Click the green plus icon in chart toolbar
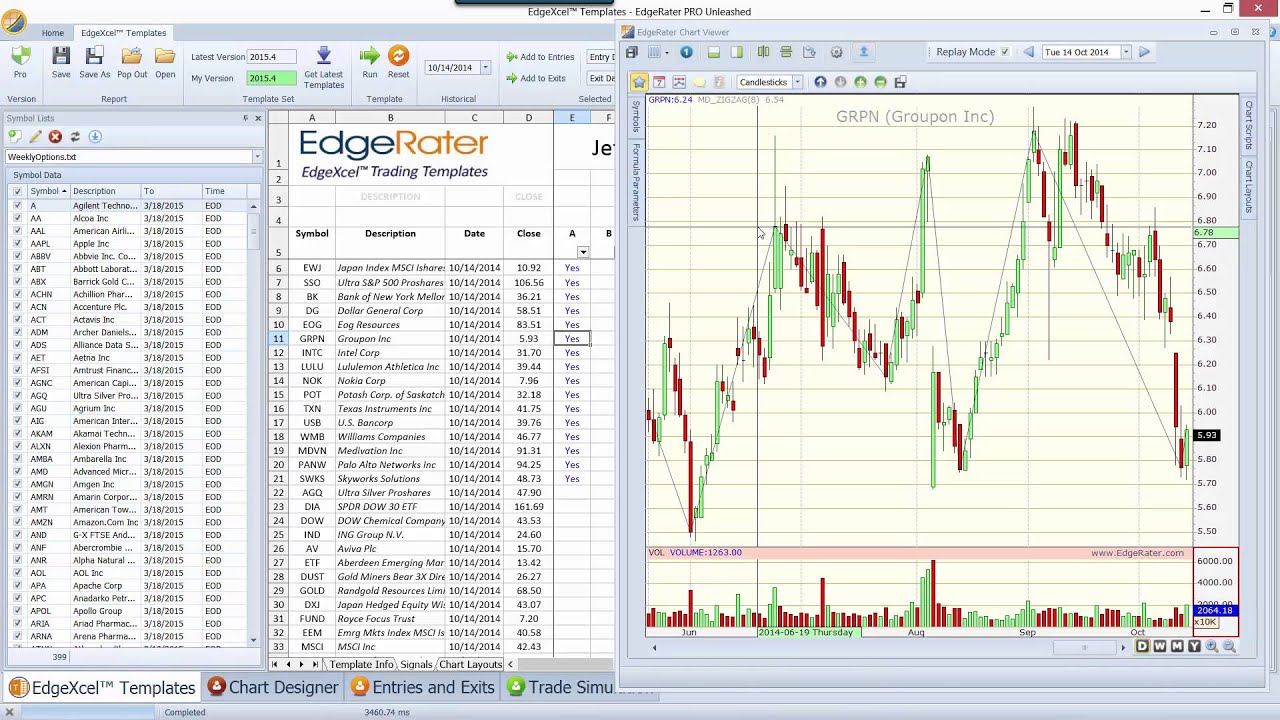Viewport: 1280px width, 720px height. coord(860,82)
